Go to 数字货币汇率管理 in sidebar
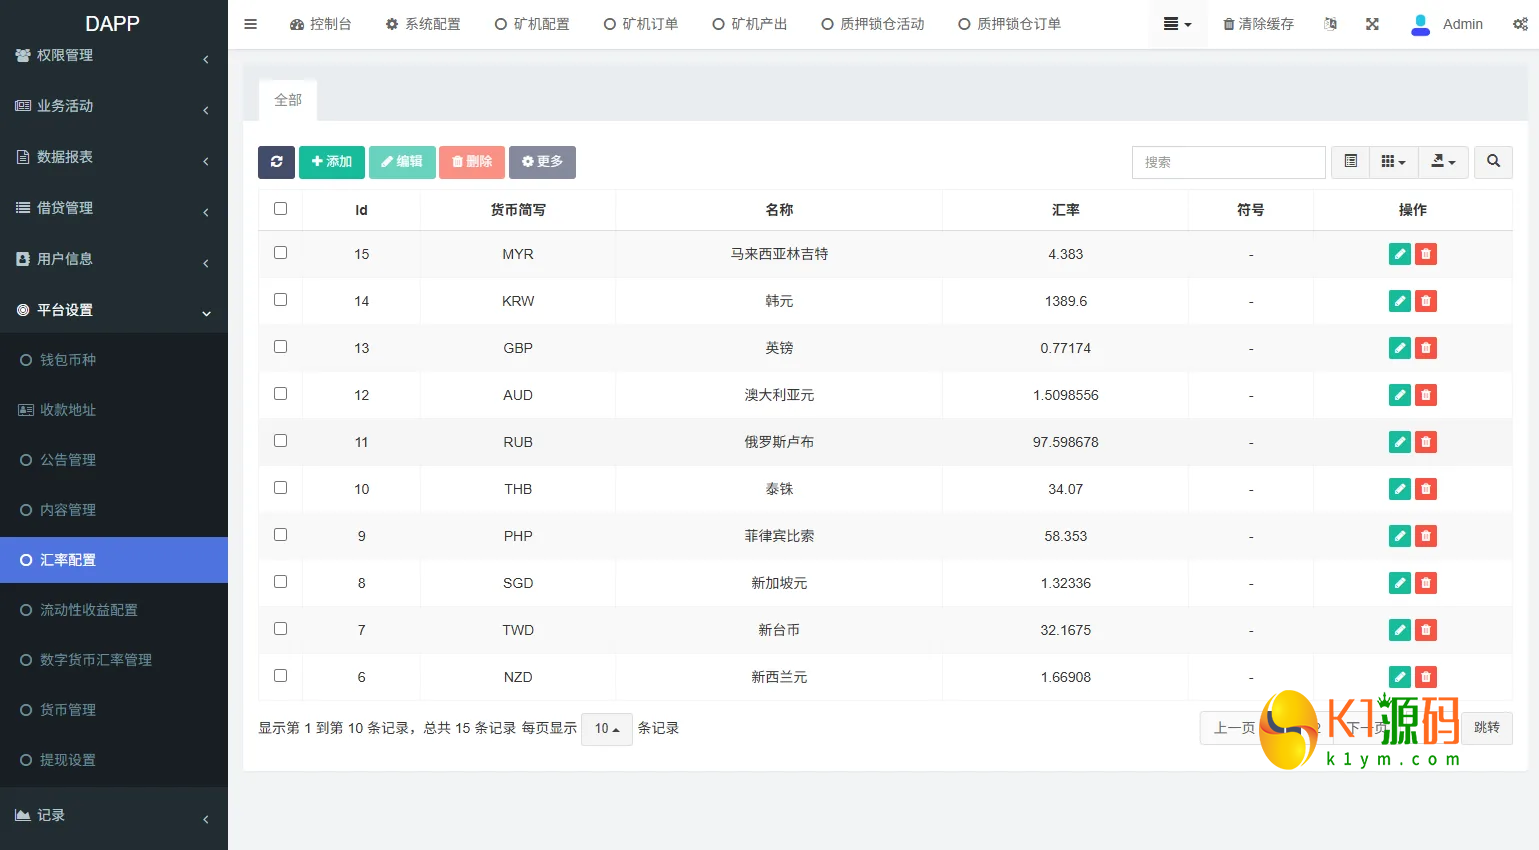Screen dimensions: 1539x850 114,660
